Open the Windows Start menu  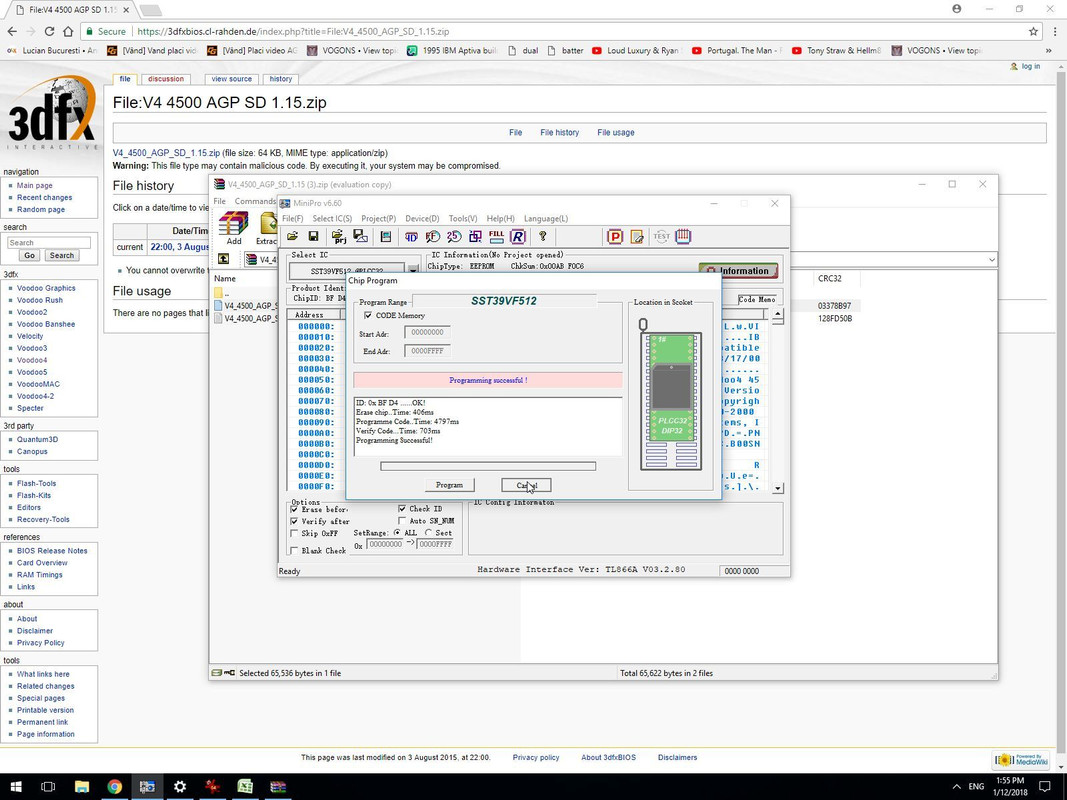pyautogui.click(x=15, y=786)
